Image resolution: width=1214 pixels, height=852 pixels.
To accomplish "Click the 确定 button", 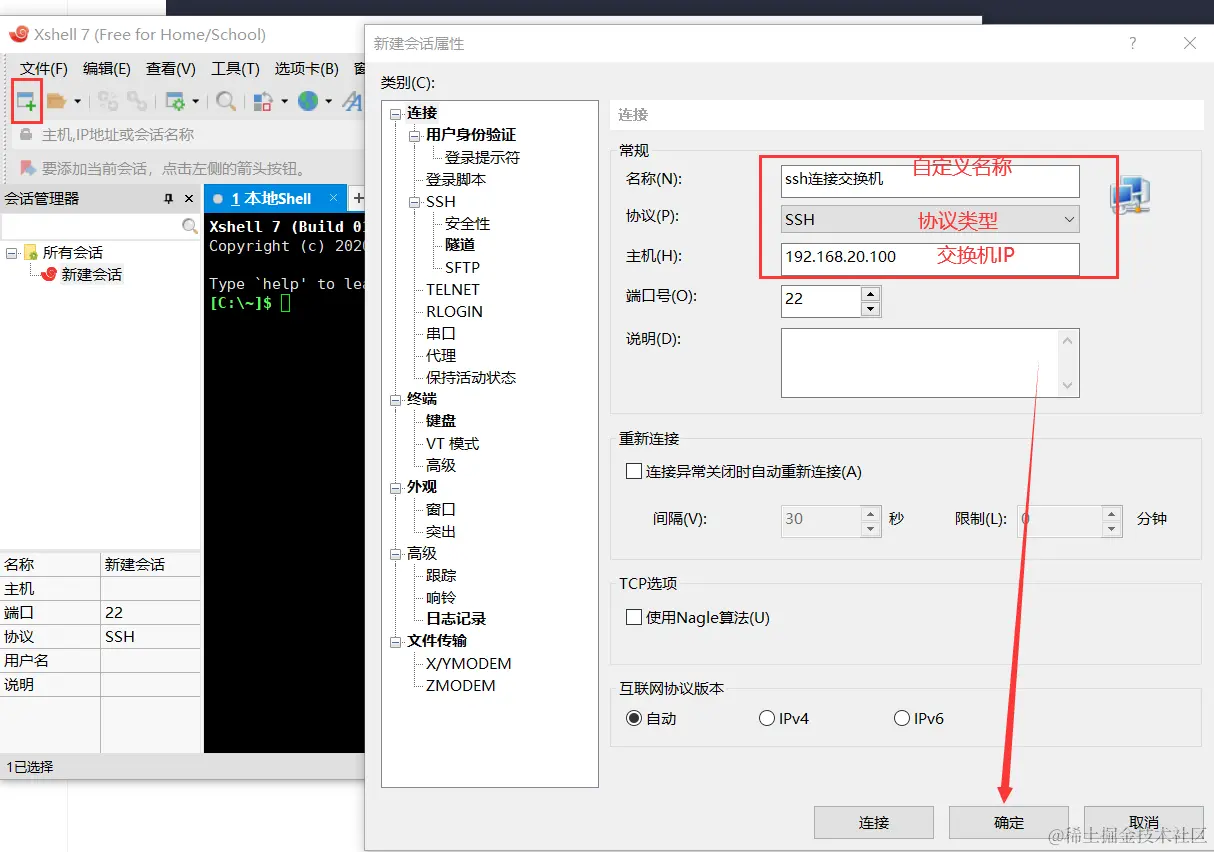I will (1009, 822).
